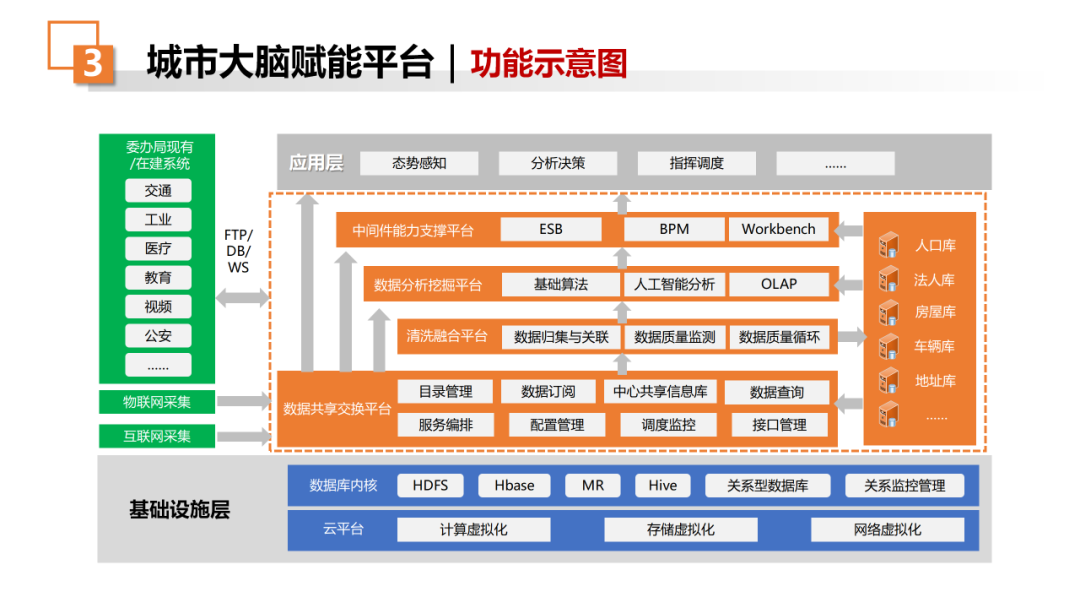Select the 计算虚拟化 box

(474, 530)
